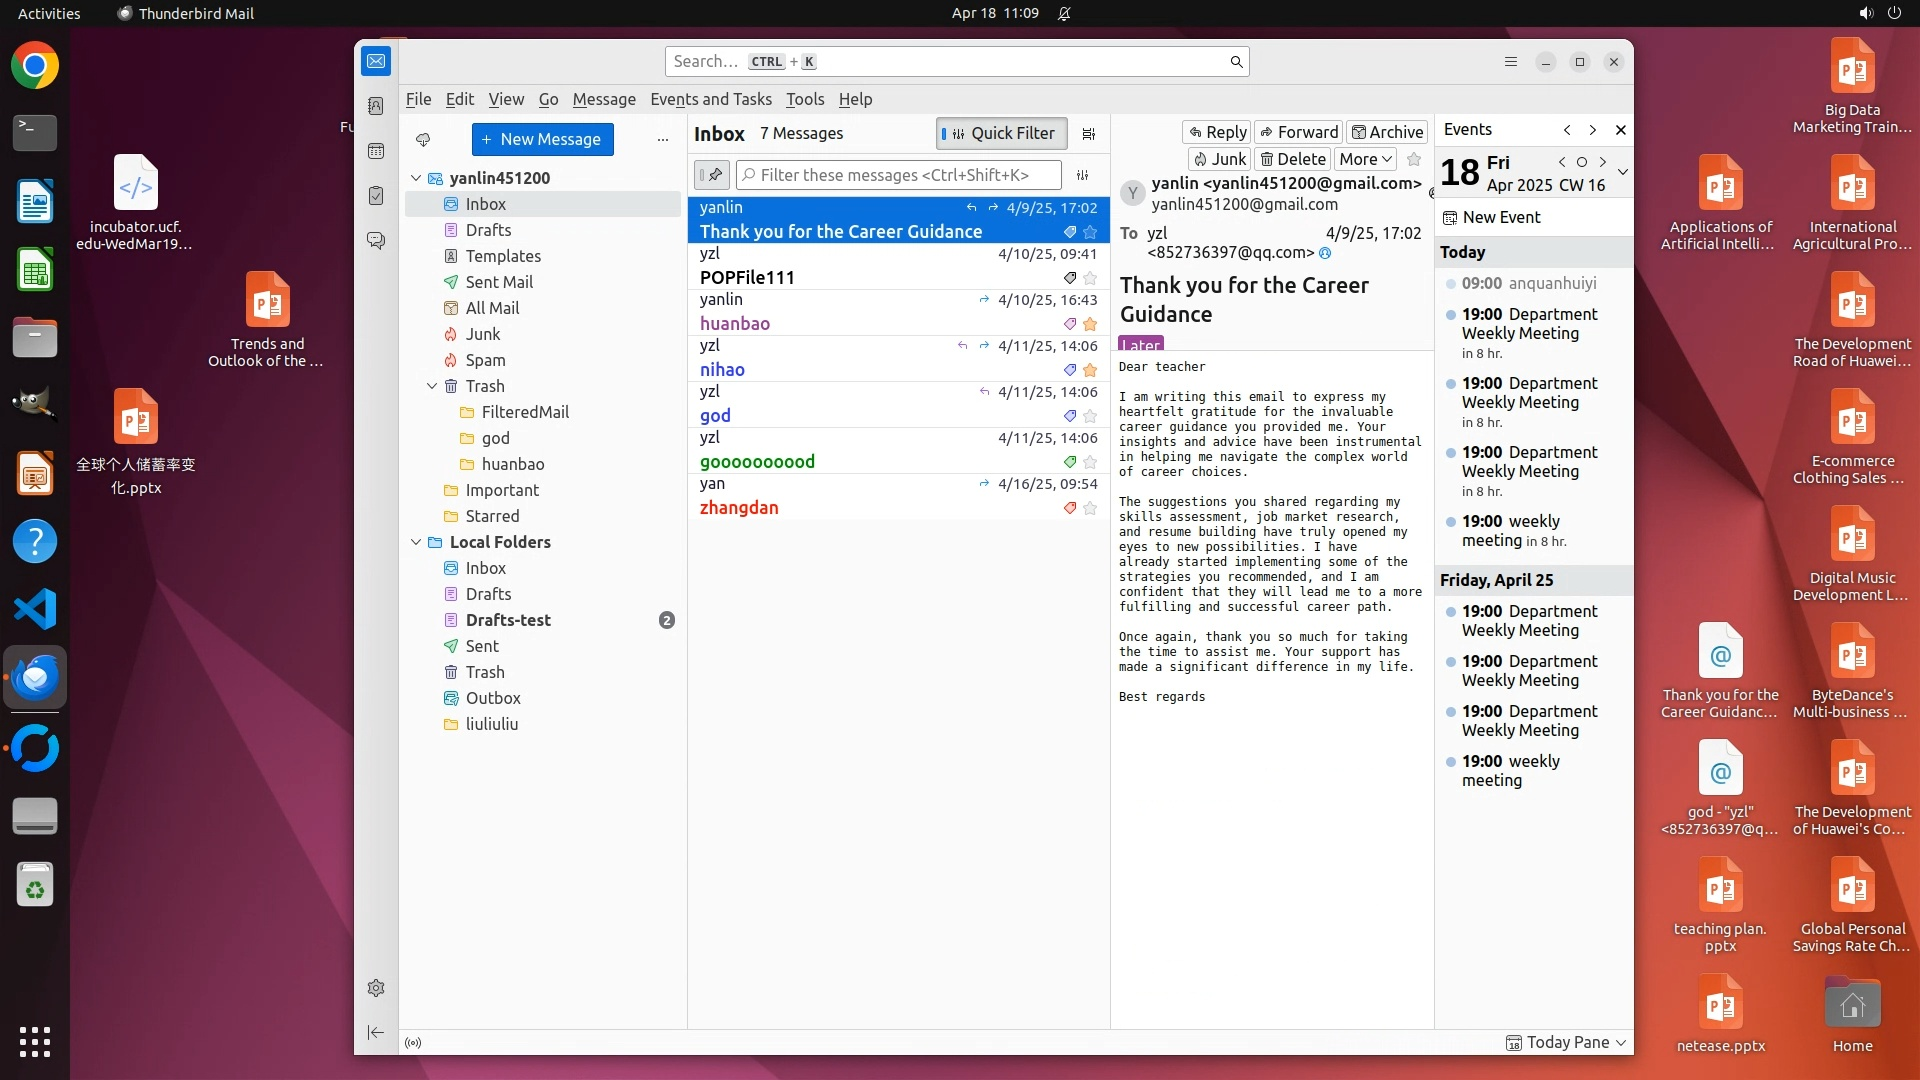Open the Tasks space icon
The image size is (1920, 1080).
376,196
